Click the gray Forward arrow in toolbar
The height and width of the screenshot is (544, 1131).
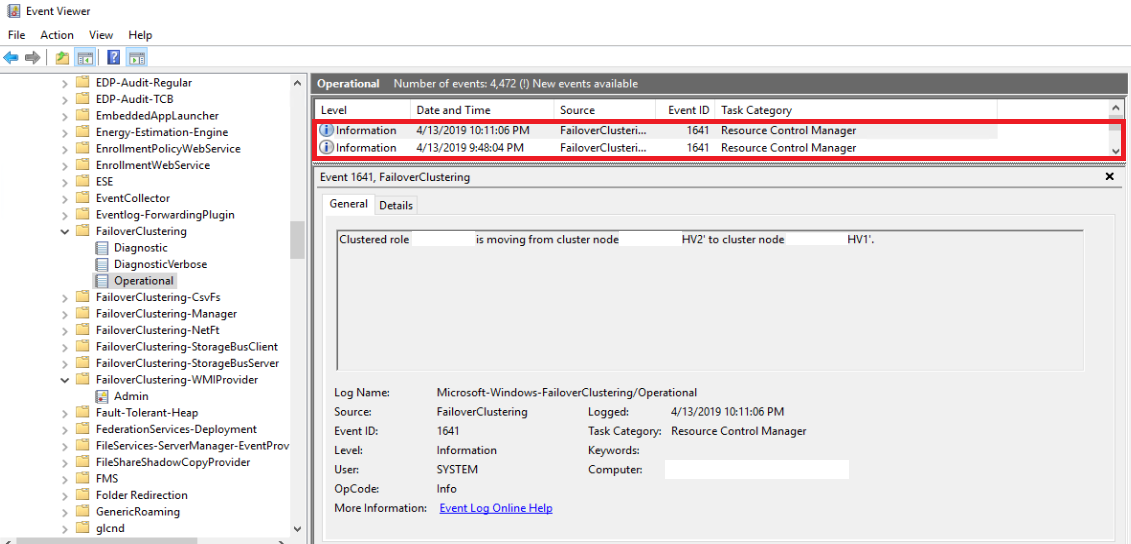click(32, 57)
